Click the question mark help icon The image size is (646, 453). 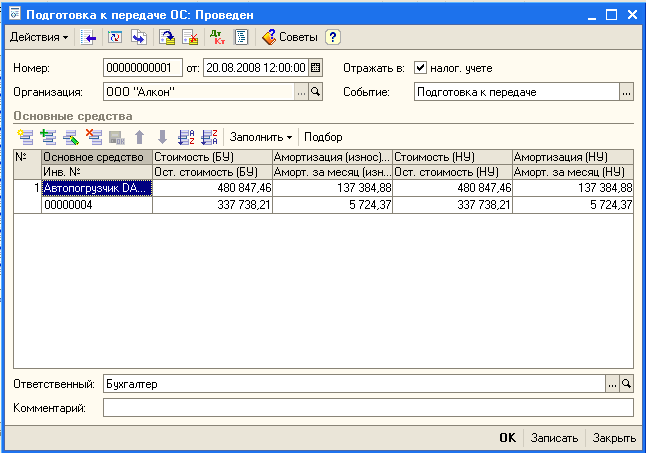333,37
